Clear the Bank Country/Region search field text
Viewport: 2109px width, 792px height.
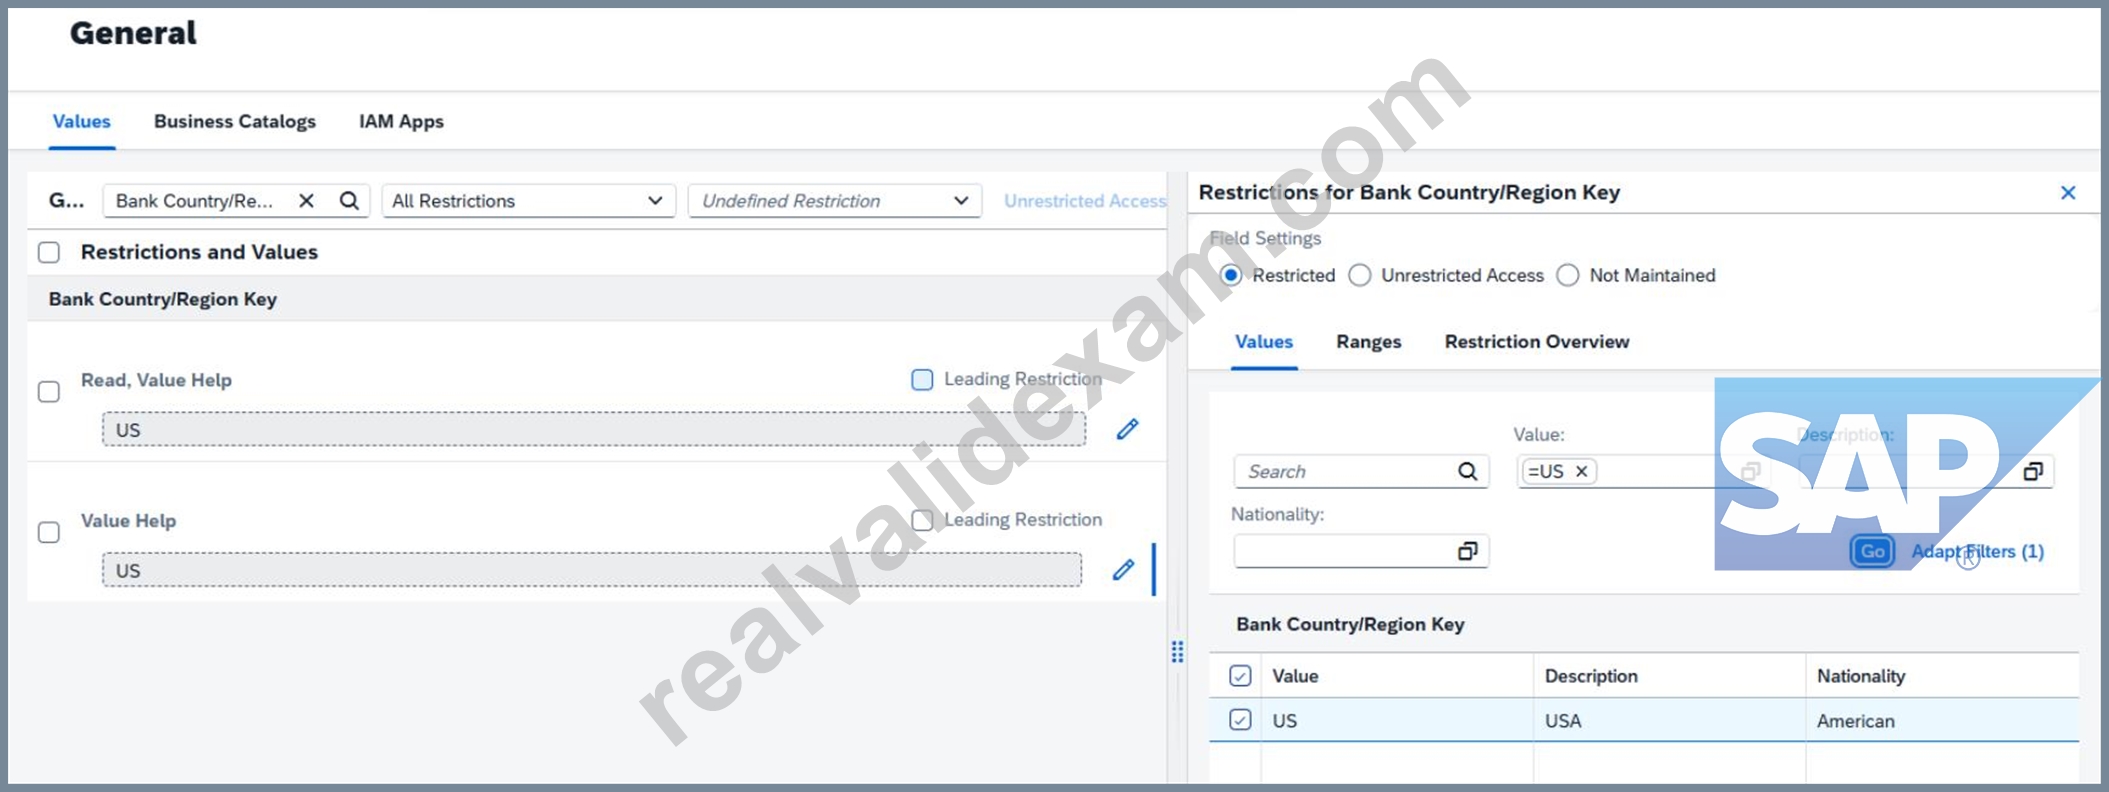[x=307, y=201]
